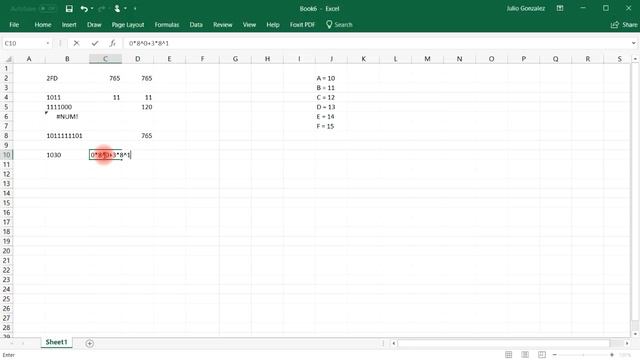Click the Redo arrow icon
Screen dimensions: 640x360
[x=102, y=9]
